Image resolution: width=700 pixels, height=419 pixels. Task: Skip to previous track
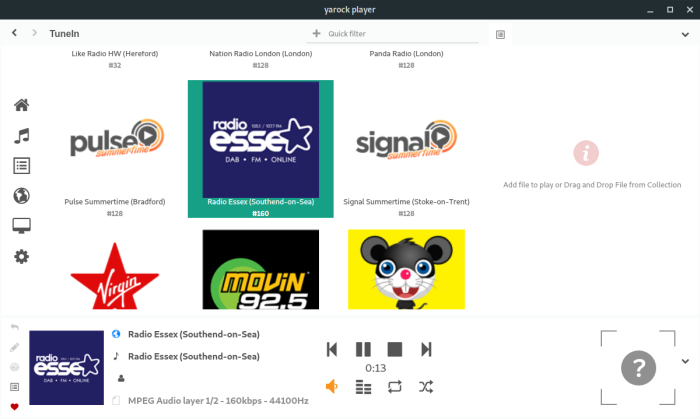pyautogui.click(x=332, y=349)
